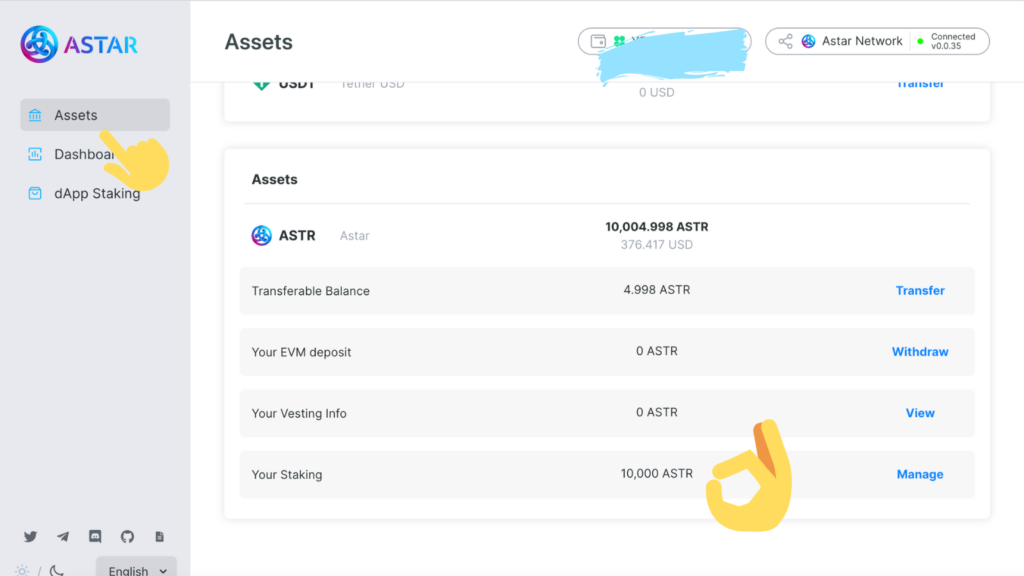The width and height of the screenshot is (1024, 576).
Task: Click the 10,000 ASTR staking amount
Action: [x=656, y=474]
